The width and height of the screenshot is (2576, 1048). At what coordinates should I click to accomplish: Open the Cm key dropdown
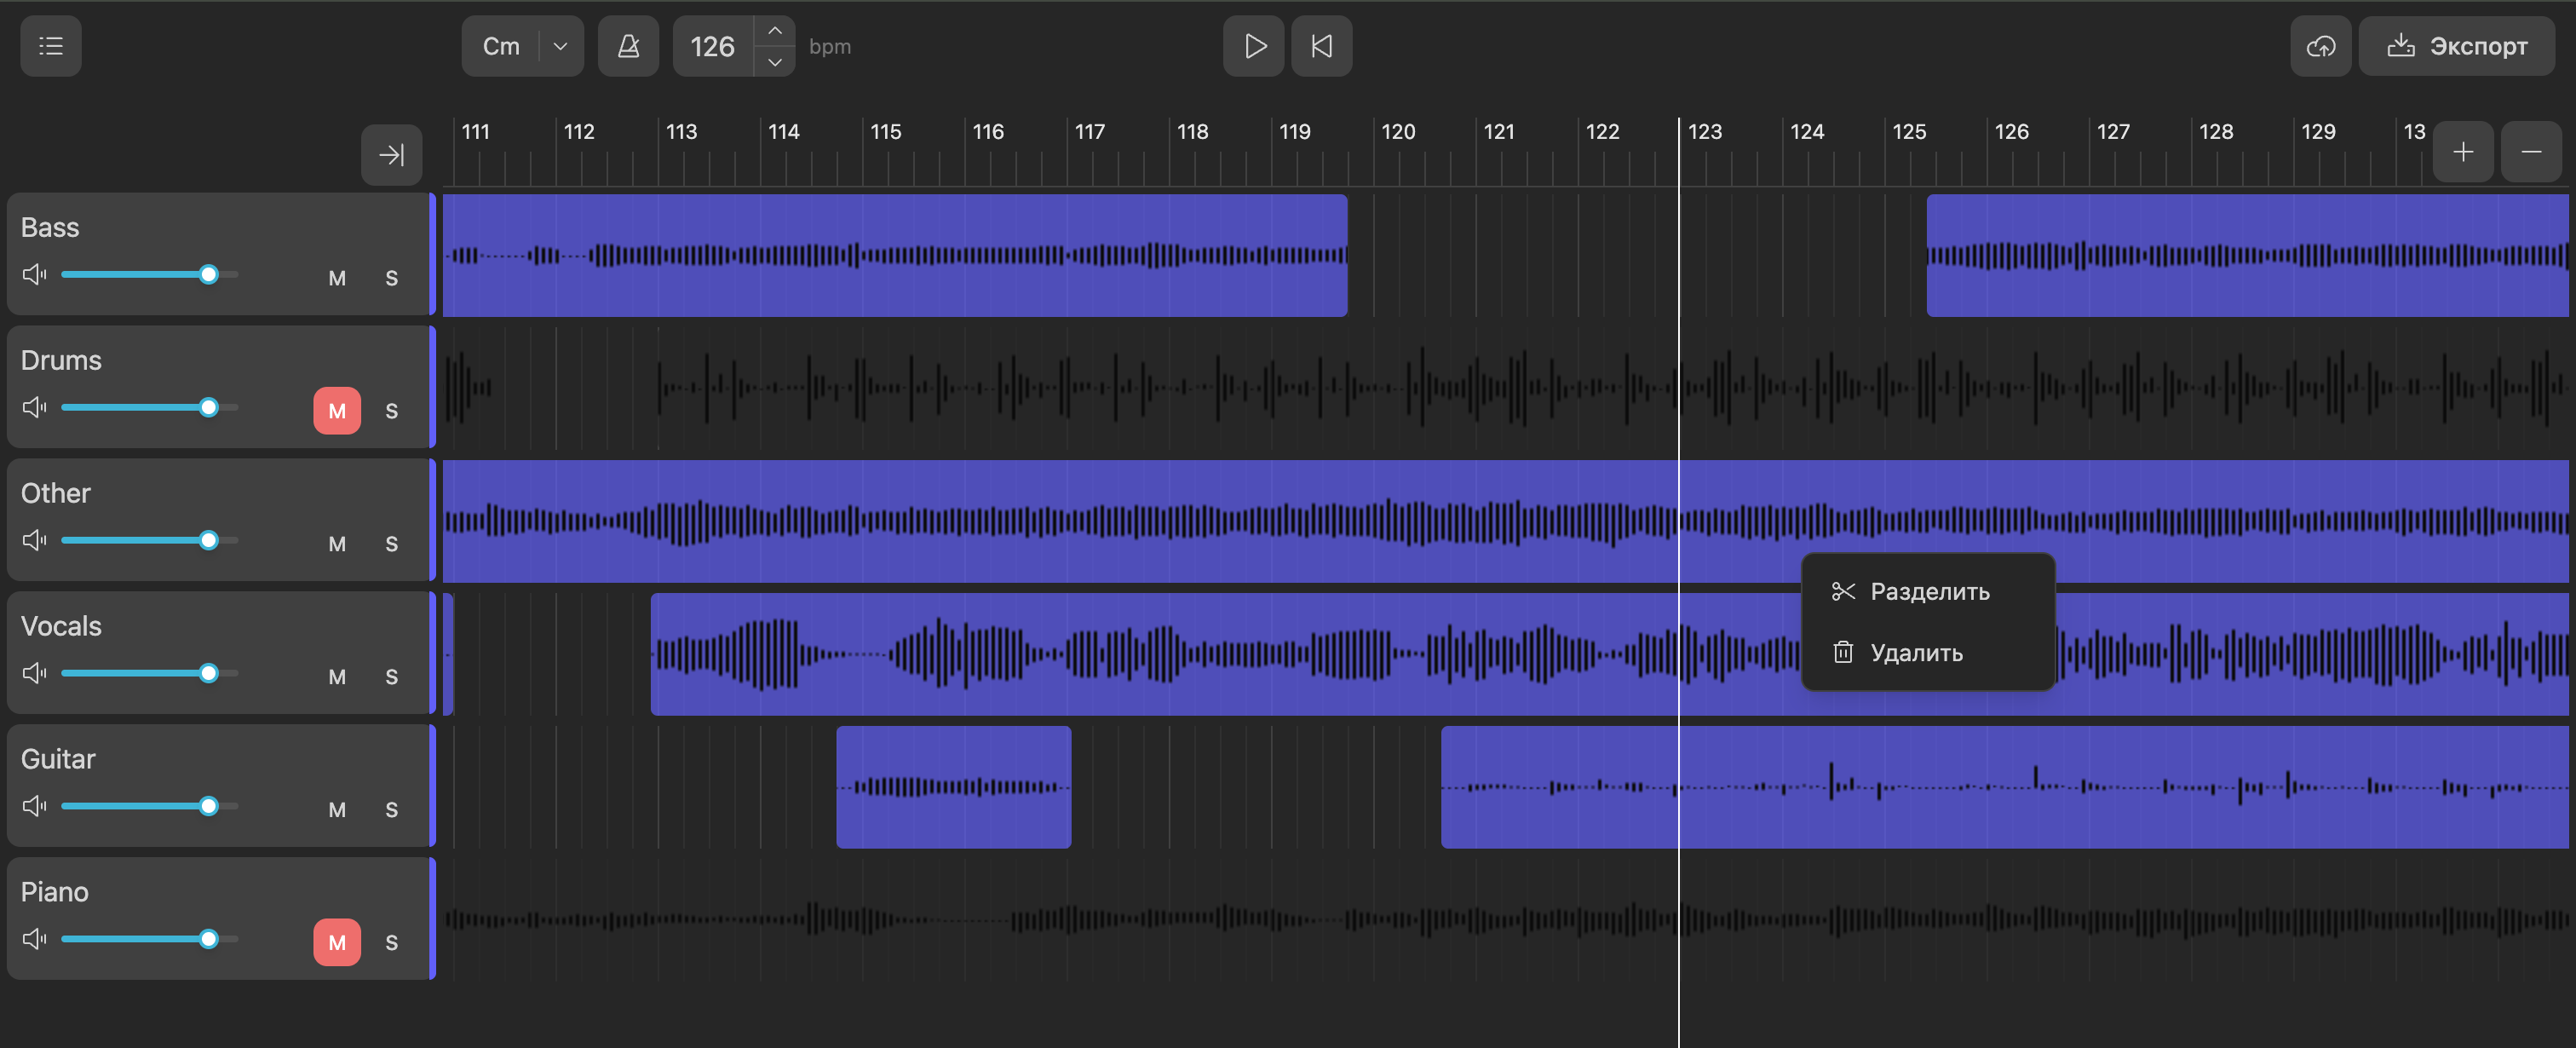(x=560, y=46)
